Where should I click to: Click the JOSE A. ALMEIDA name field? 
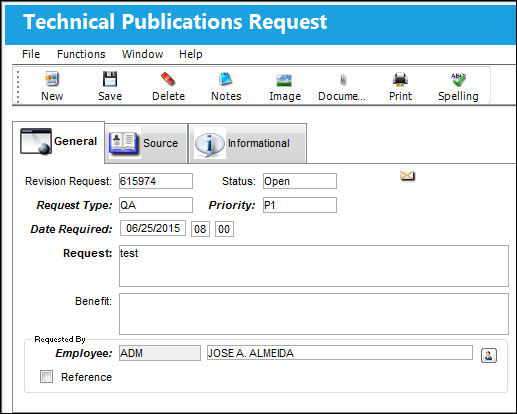pos(340,353)
